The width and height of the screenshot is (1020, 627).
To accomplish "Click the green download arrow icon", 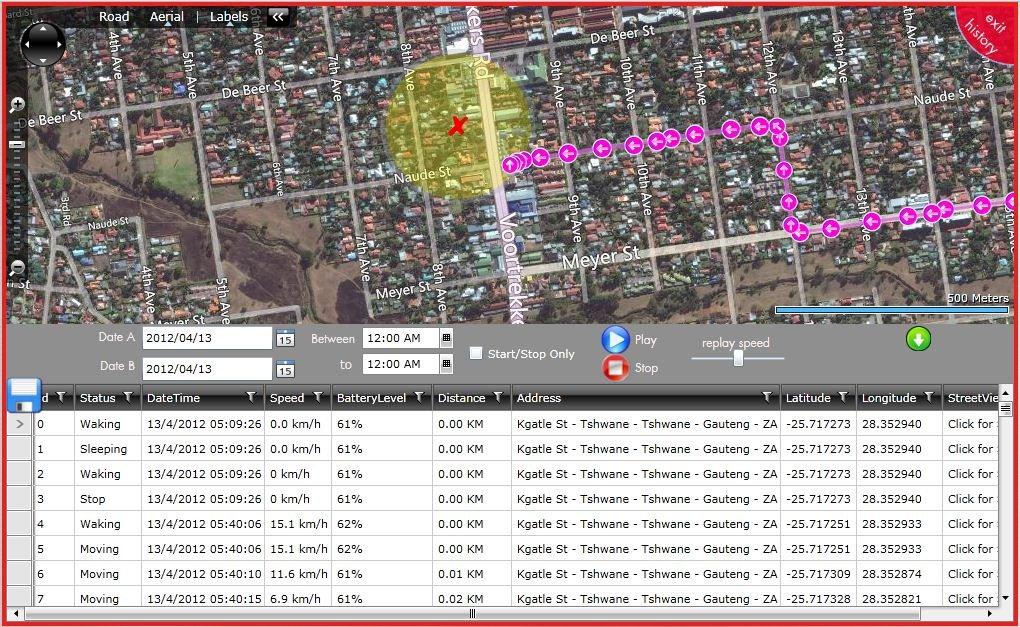I will (x=918, y=339).
